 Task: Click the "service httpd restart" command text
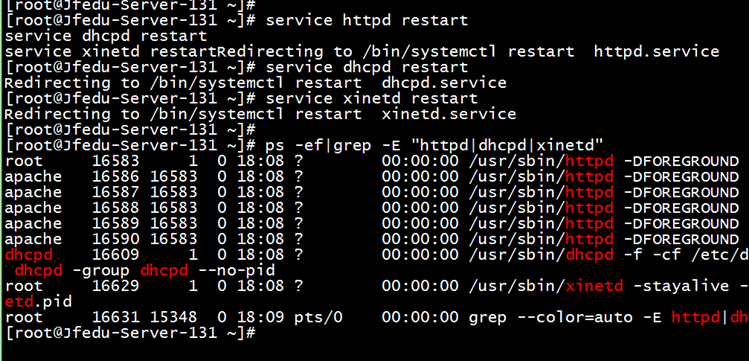pyautogui.click(x=366, y=21)
